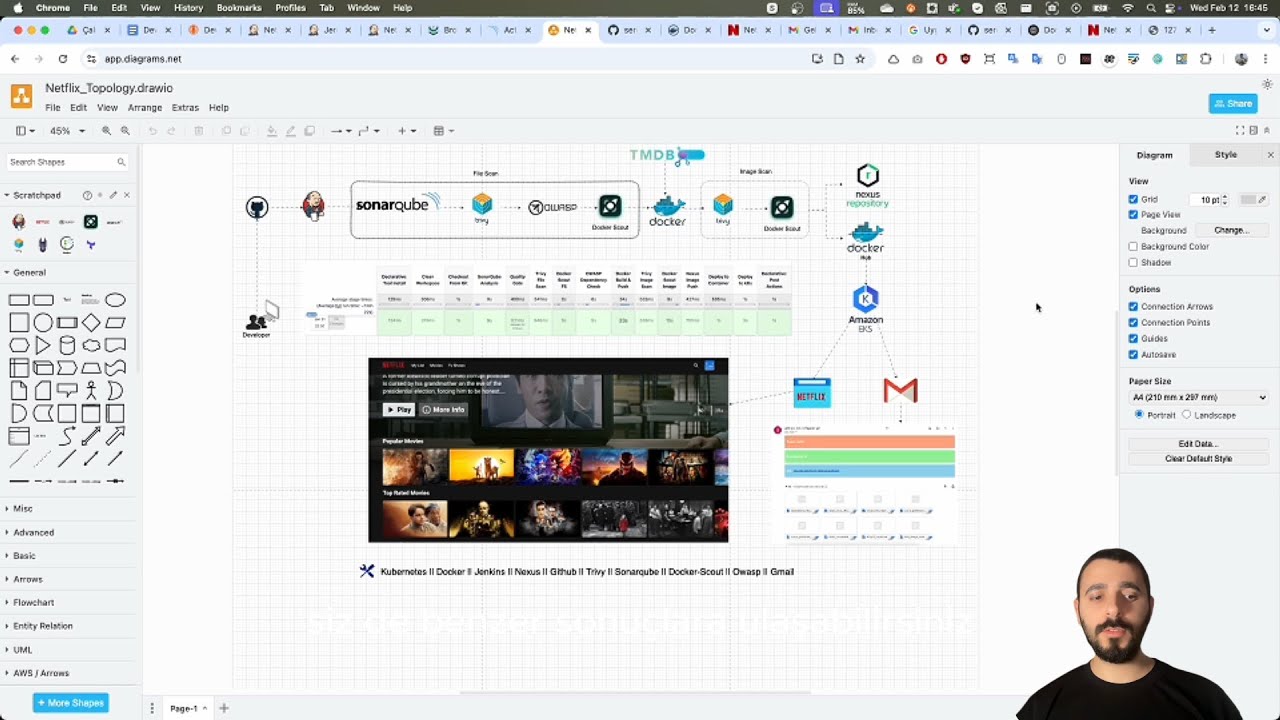Disable the Connection Arrows checkbox

[x=1133, y=306]
